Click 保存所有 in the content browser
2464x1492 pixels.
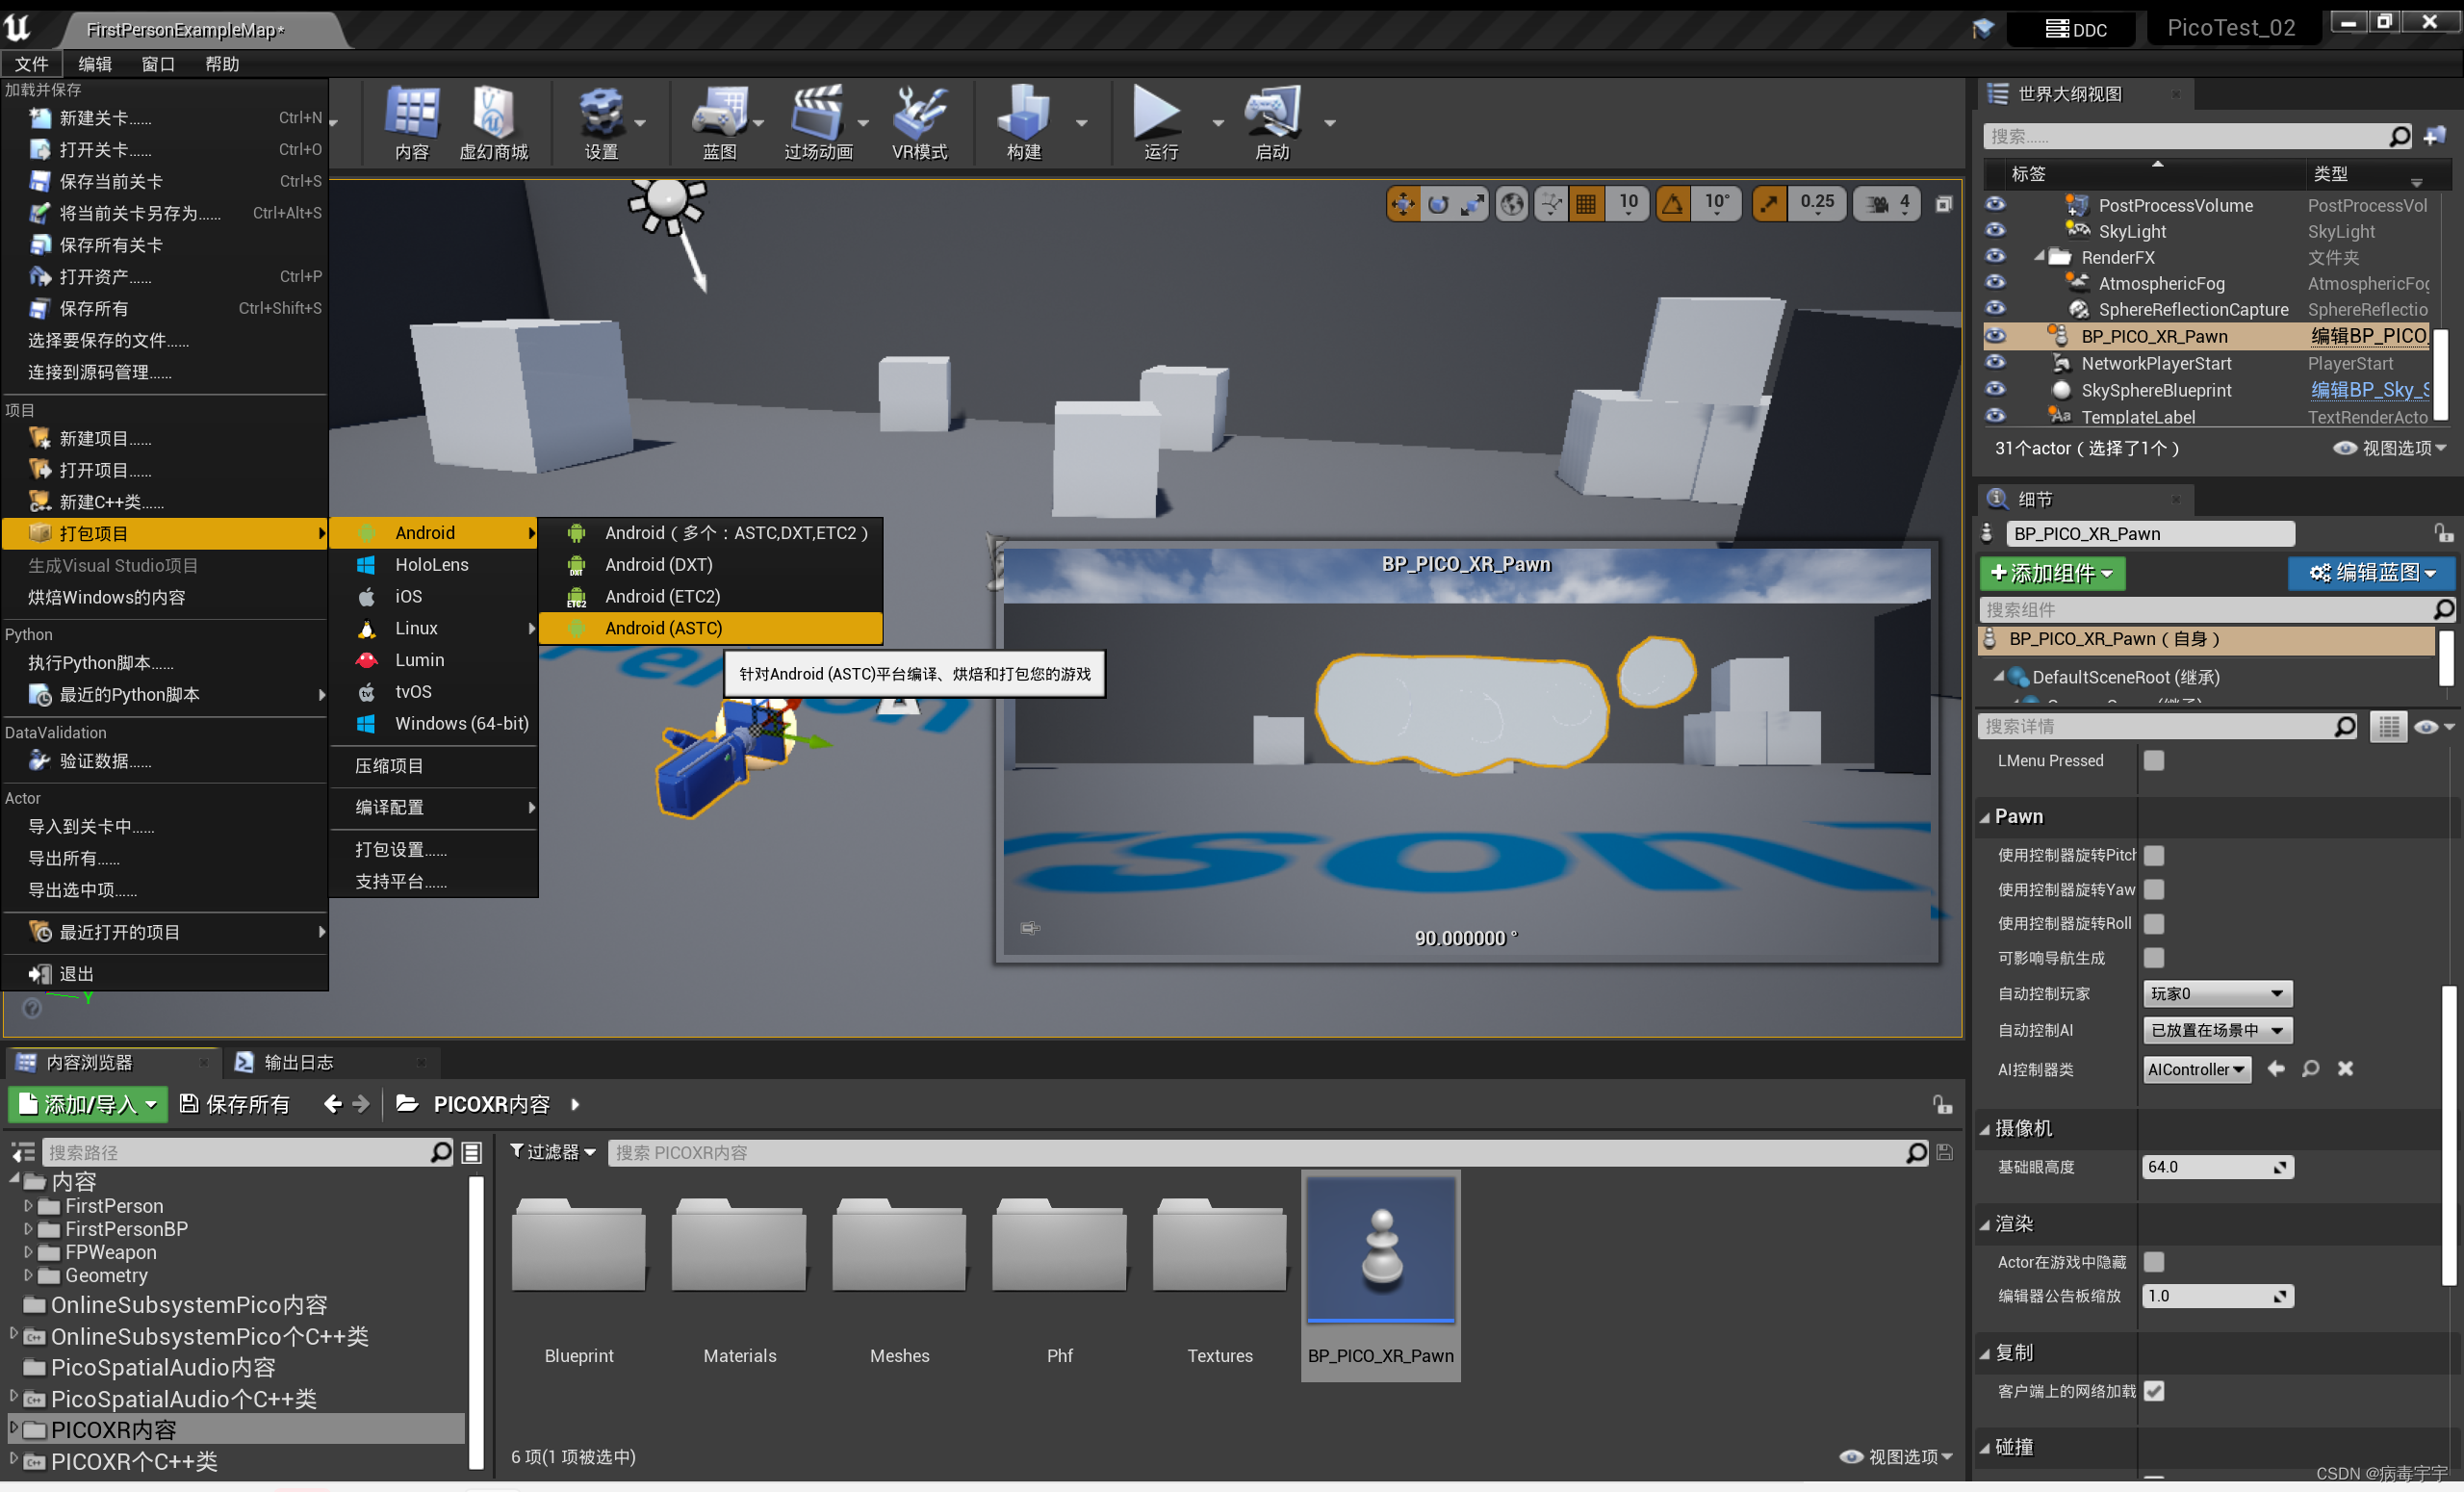click(x=235, y=1104)
